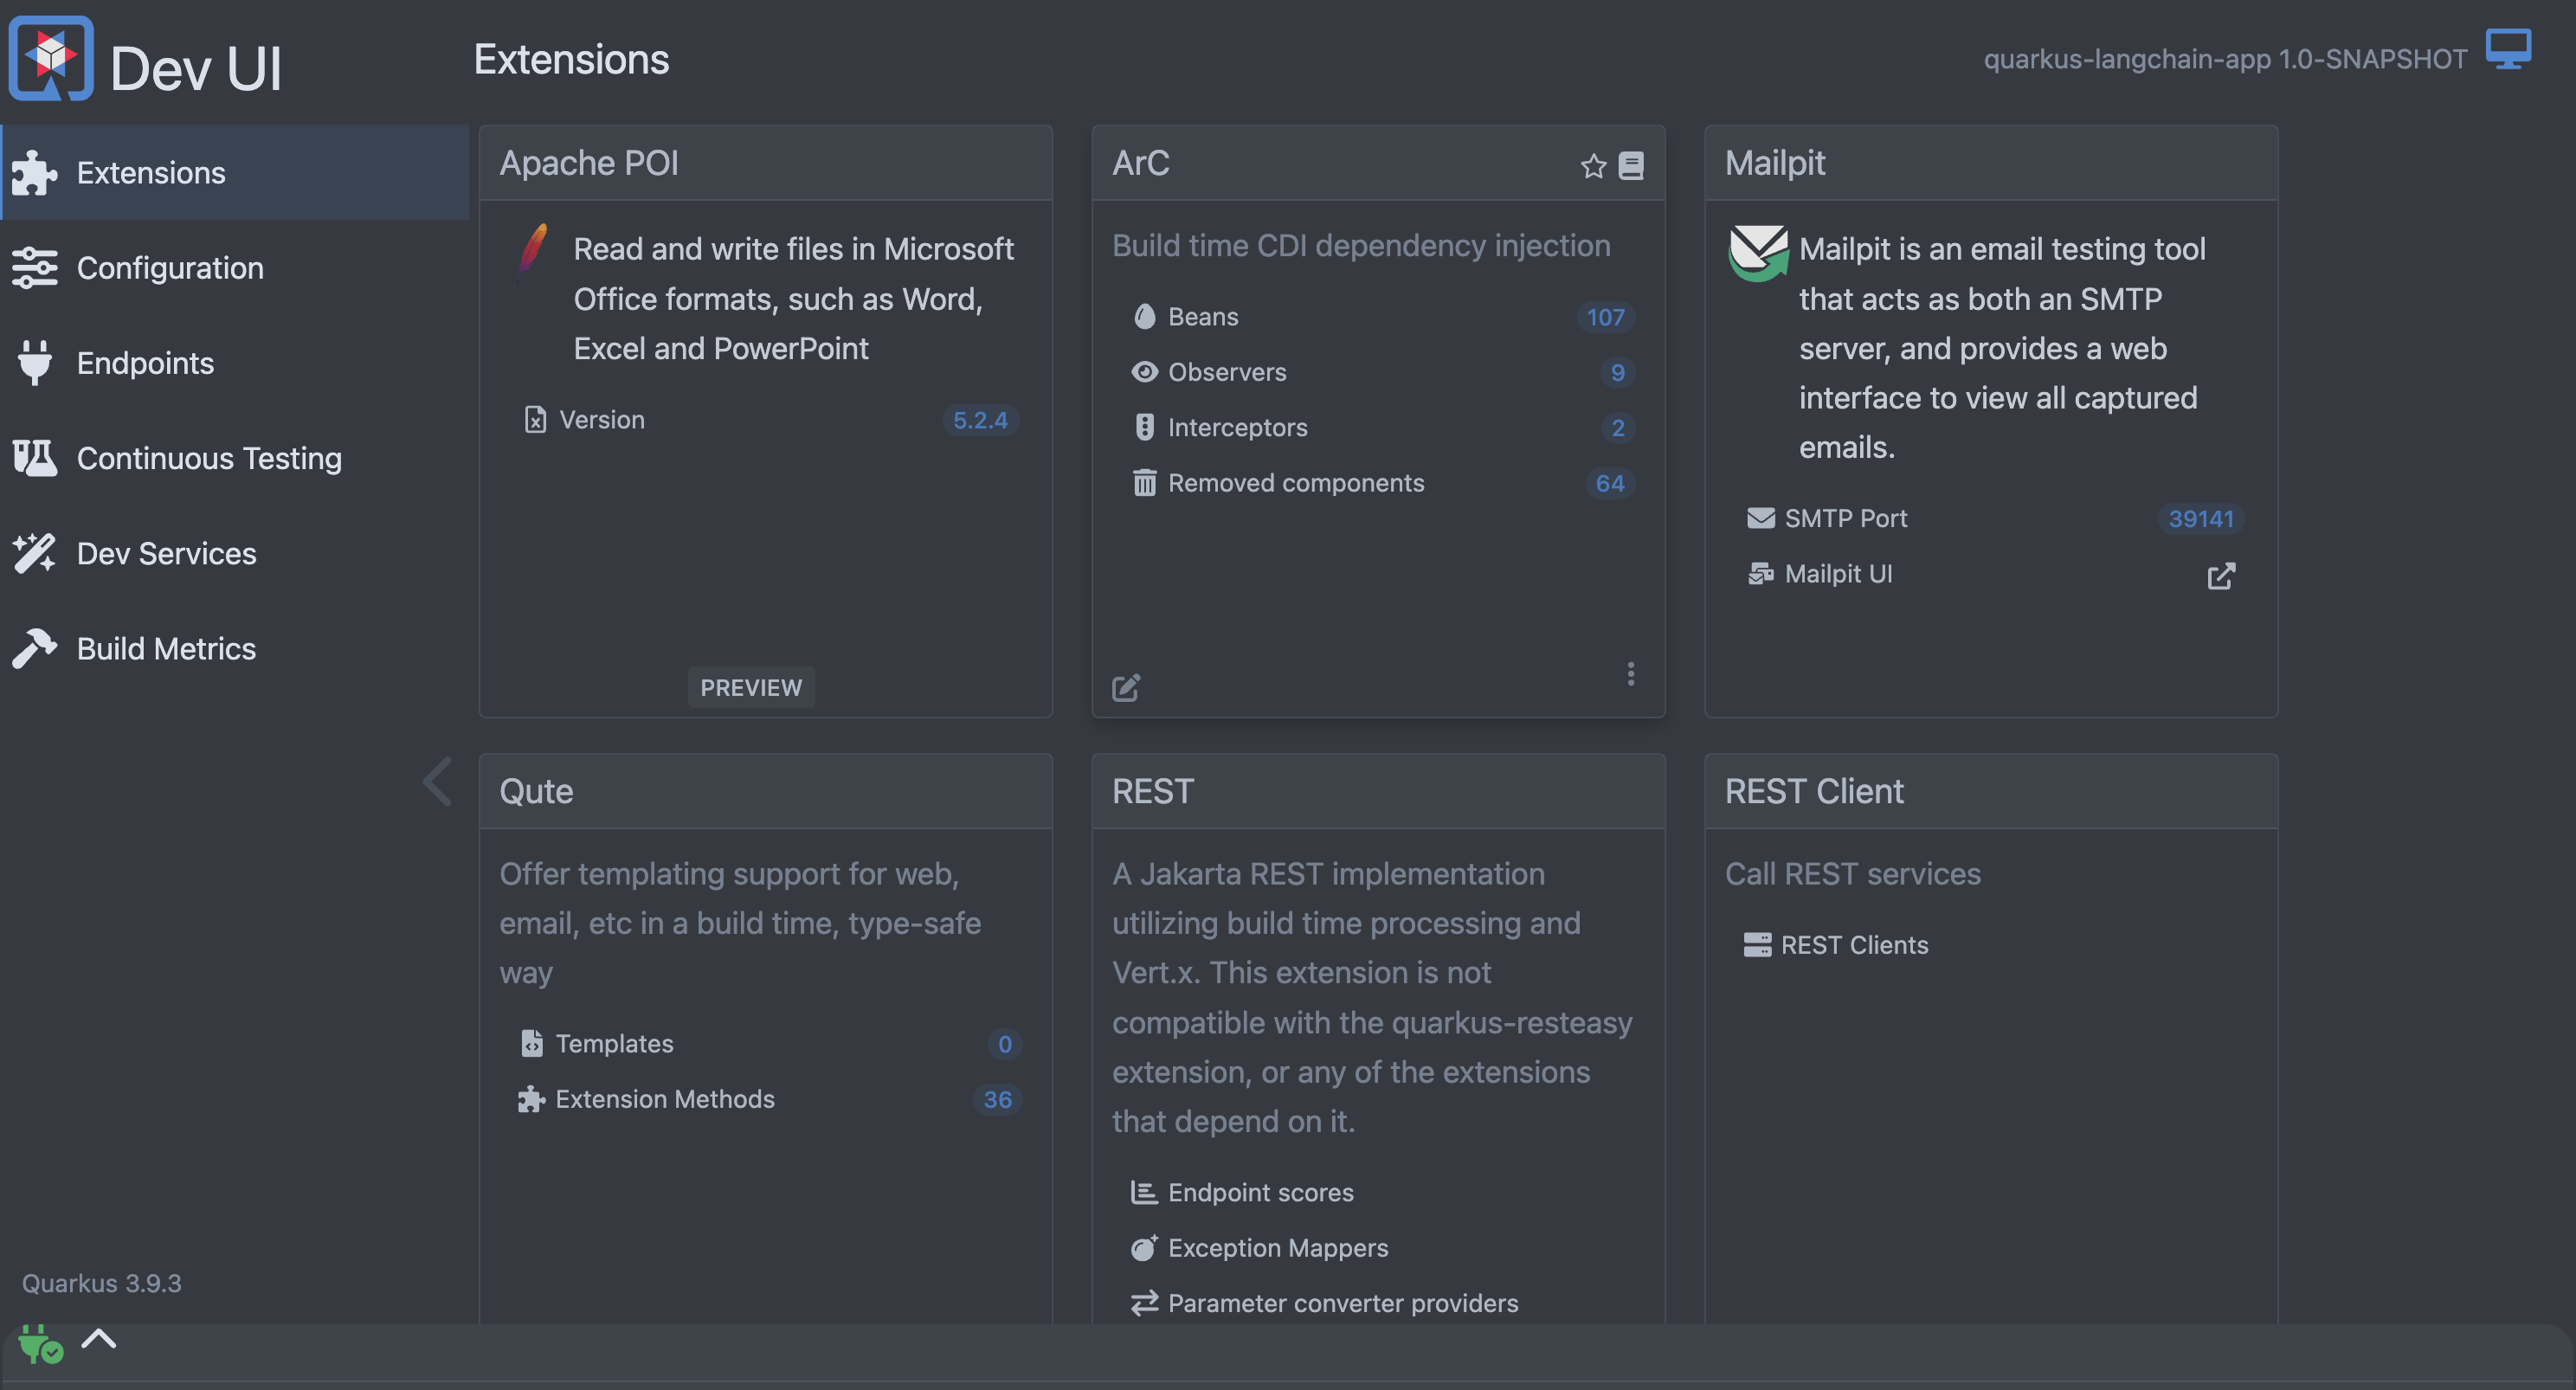The image size is (2576, 1390).
Task: Click the Mailpit envelope logo
Action: (x=1758, y=253)
